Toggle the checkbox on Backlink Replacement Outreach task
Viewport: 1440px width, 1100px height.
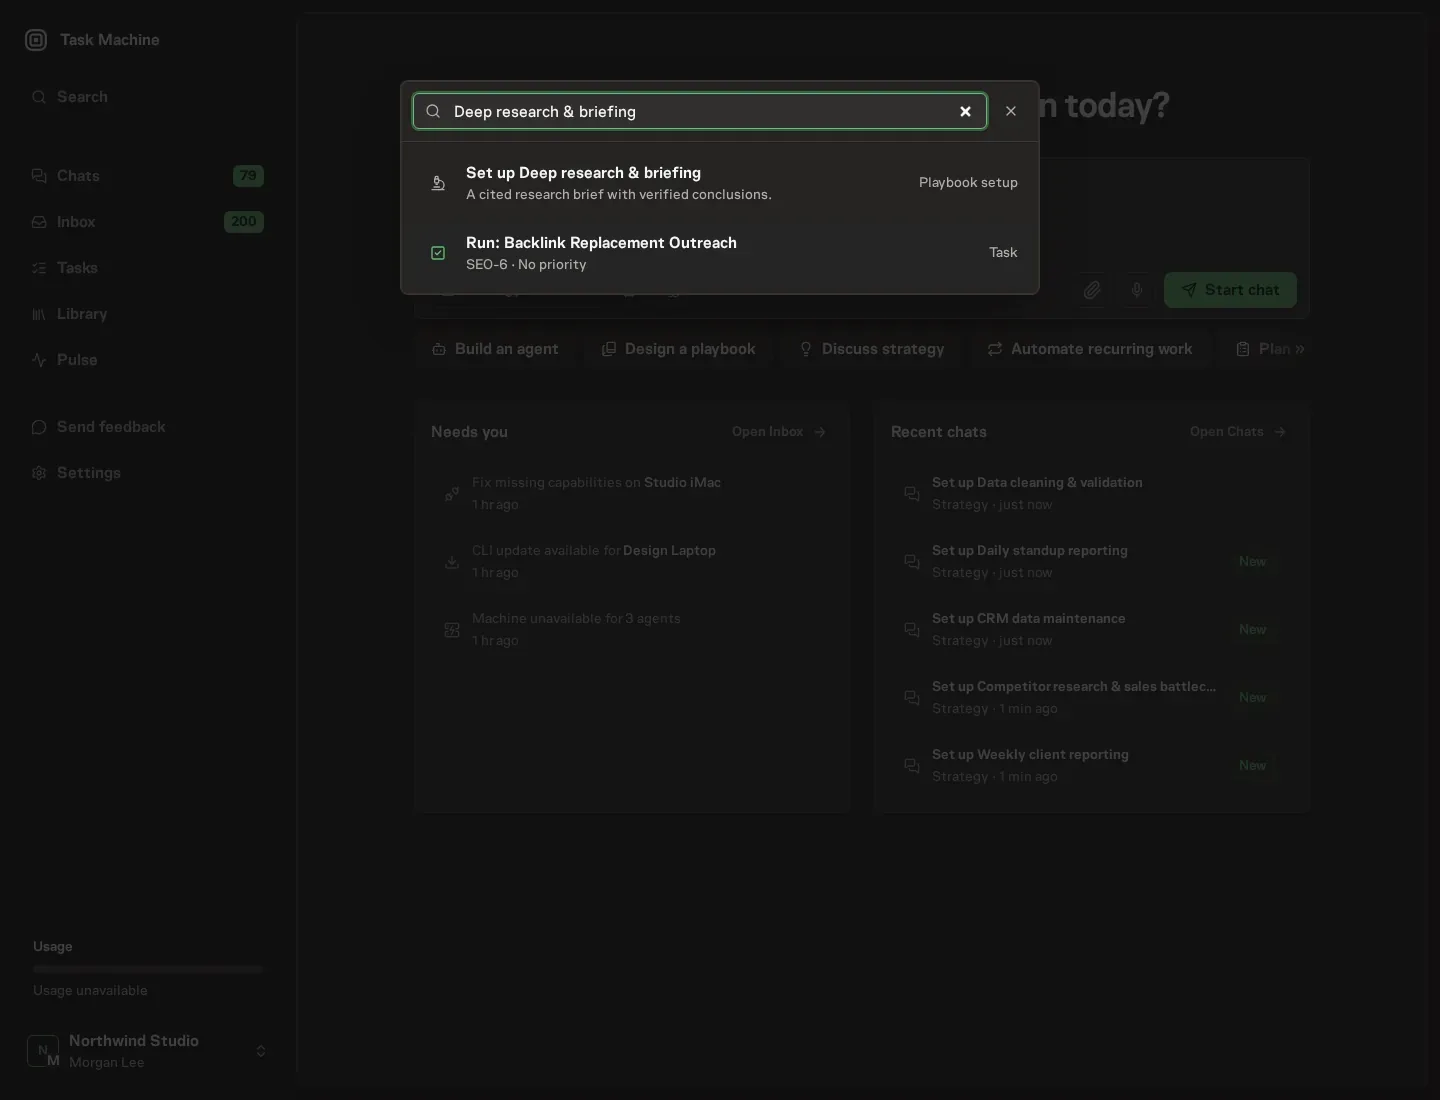(x=438, y=253)
